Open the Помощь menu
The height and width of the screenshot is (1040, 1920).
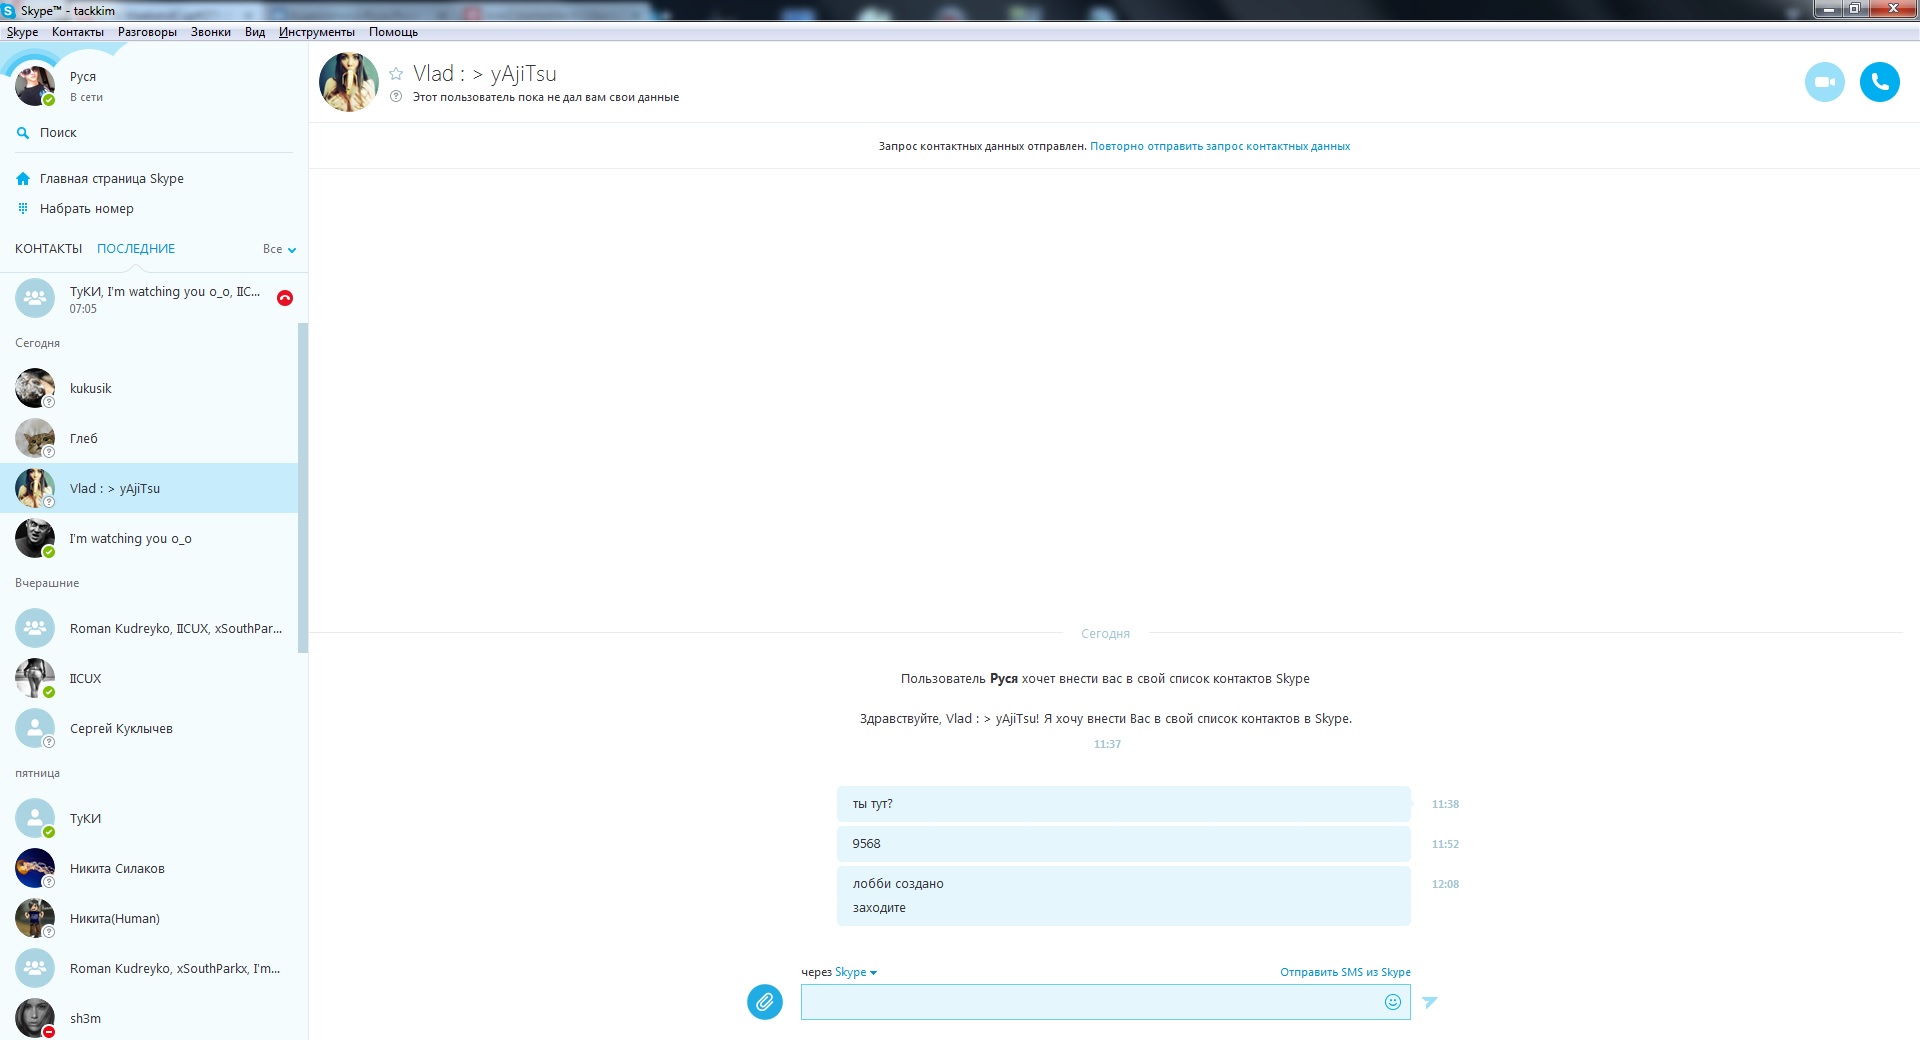pos(393,32)
